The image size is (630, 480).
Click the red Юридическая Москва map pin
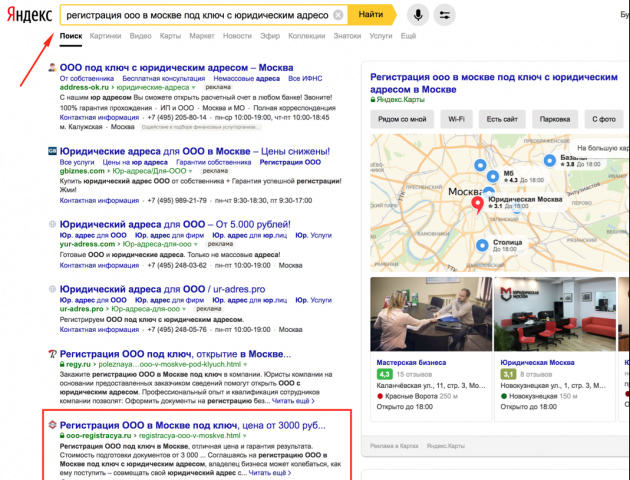pyautogui.click(x=477, y=205)
